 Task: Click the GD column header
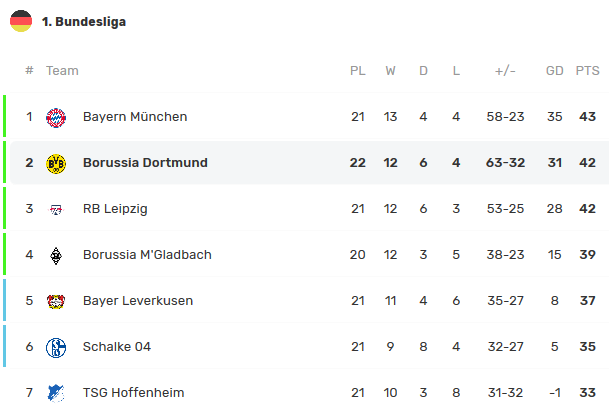tap(554, 71)
